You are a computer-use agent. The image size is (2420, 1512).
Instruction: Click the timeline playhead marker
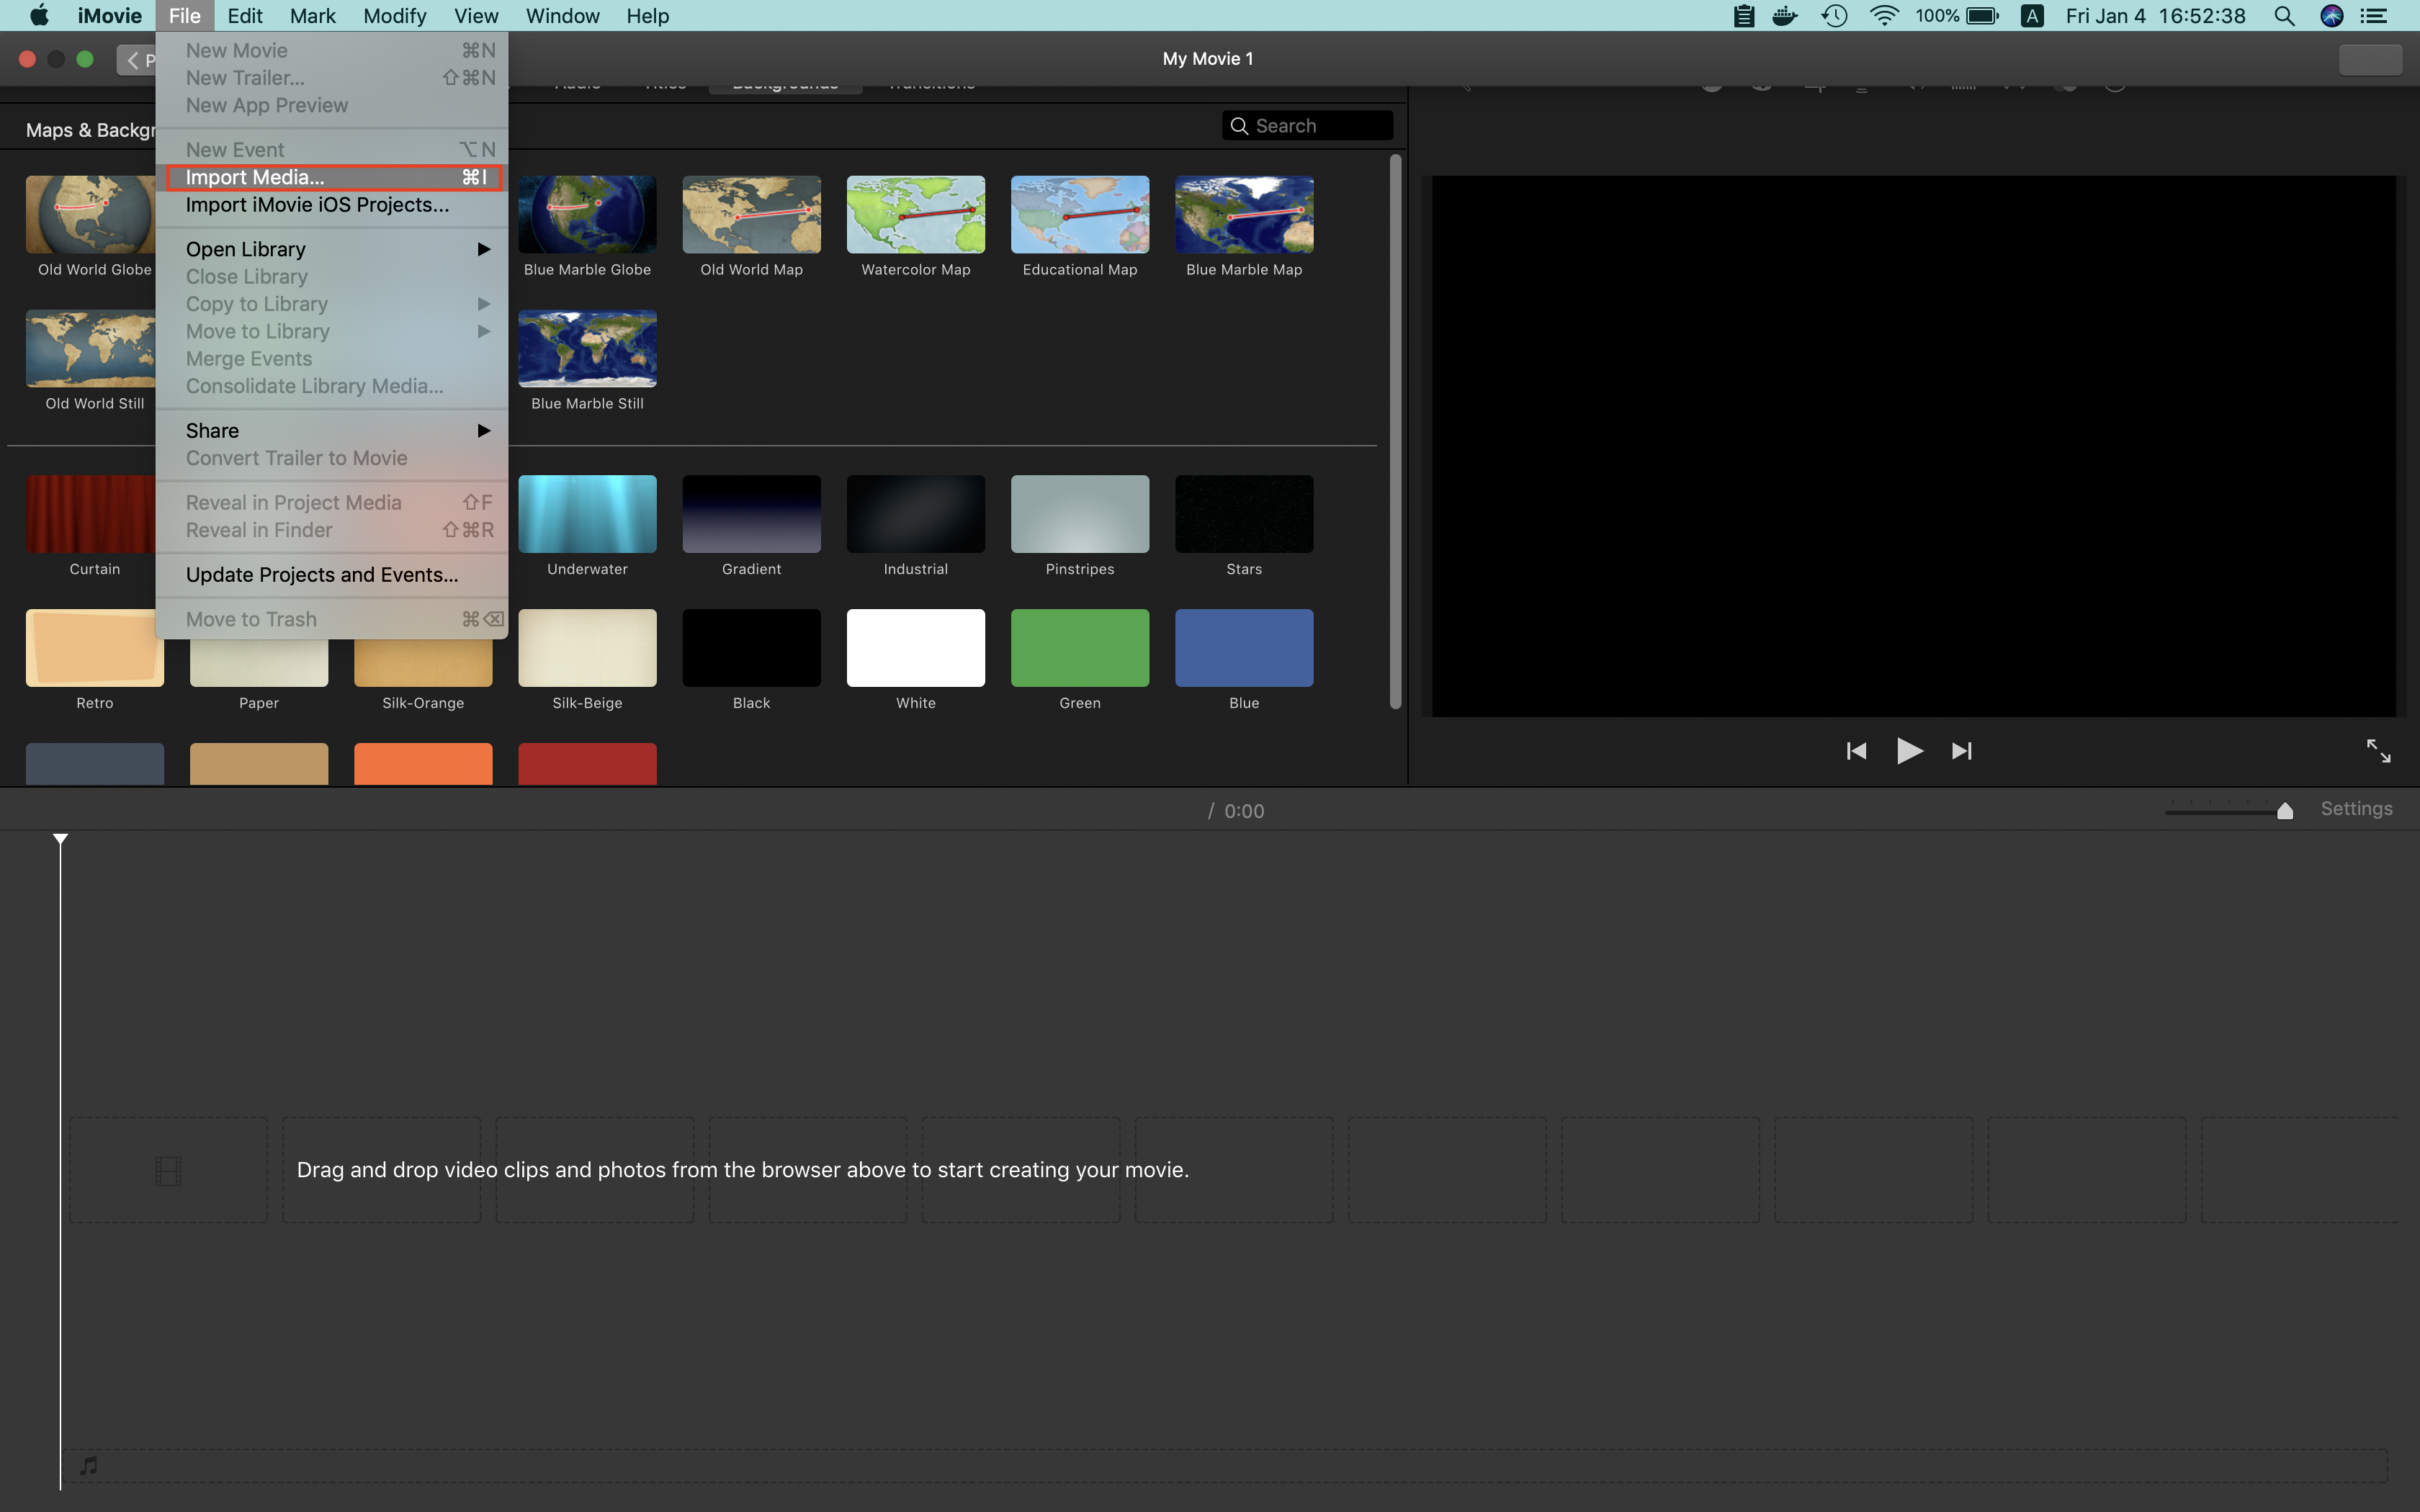point(60,839)
